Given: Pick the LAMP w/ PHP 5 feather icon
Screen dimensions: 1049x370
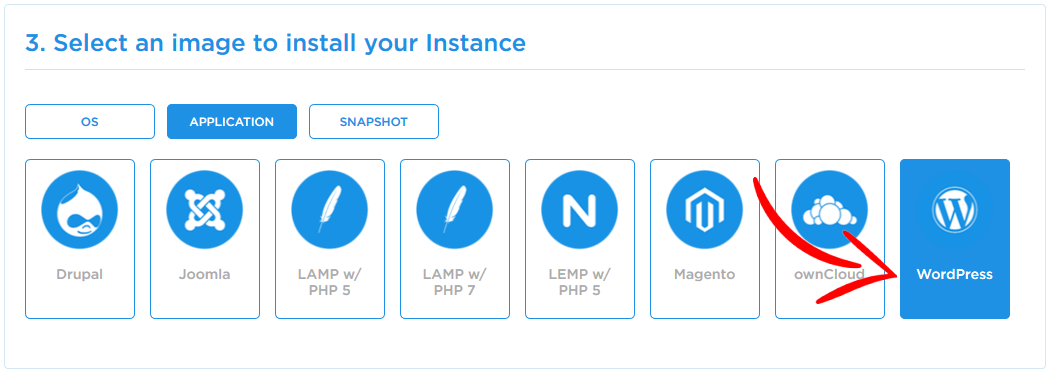Looking at the screenshot, I should click(x=330, y=209).
